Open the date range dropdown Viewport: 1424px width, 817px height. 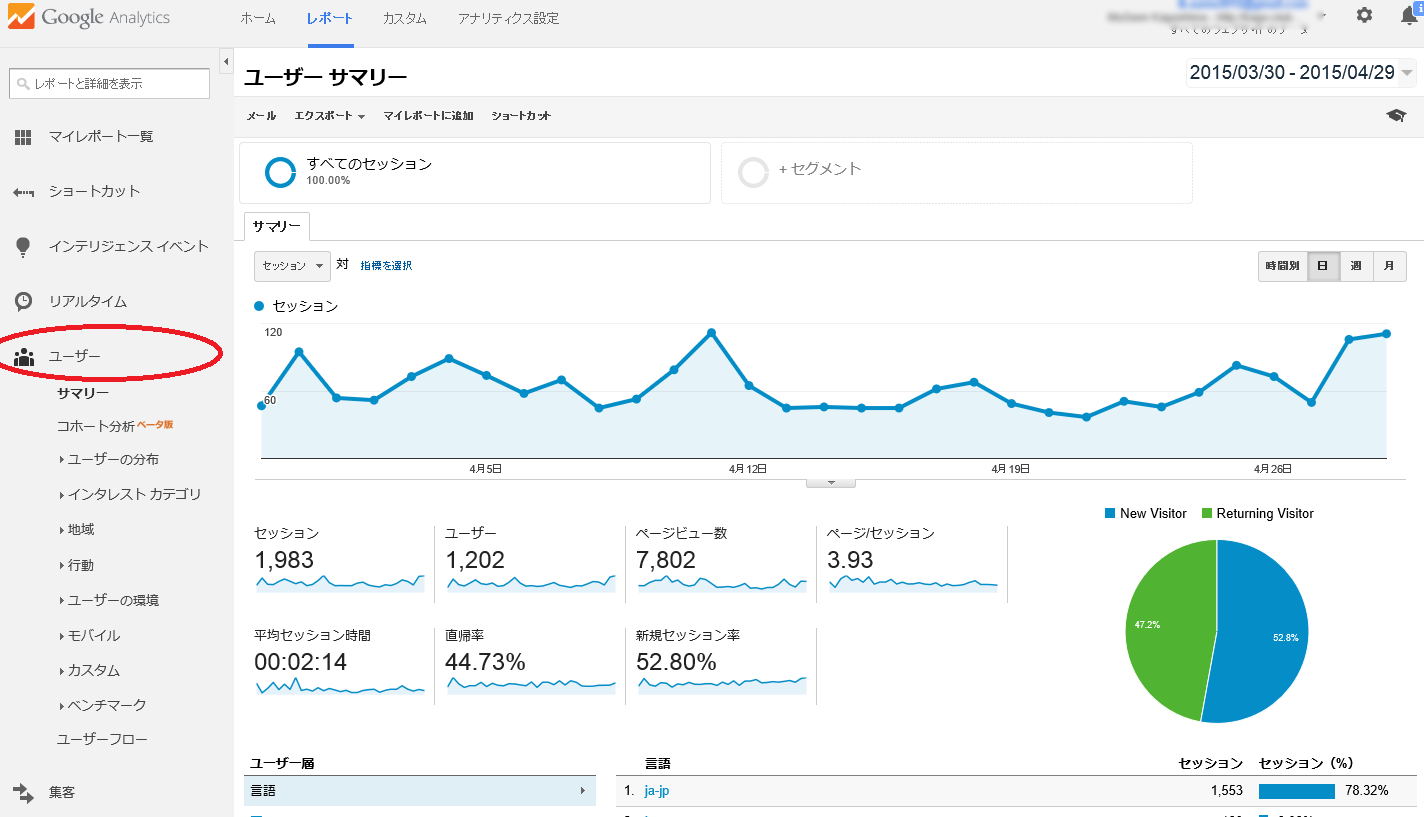(1300, 73)
